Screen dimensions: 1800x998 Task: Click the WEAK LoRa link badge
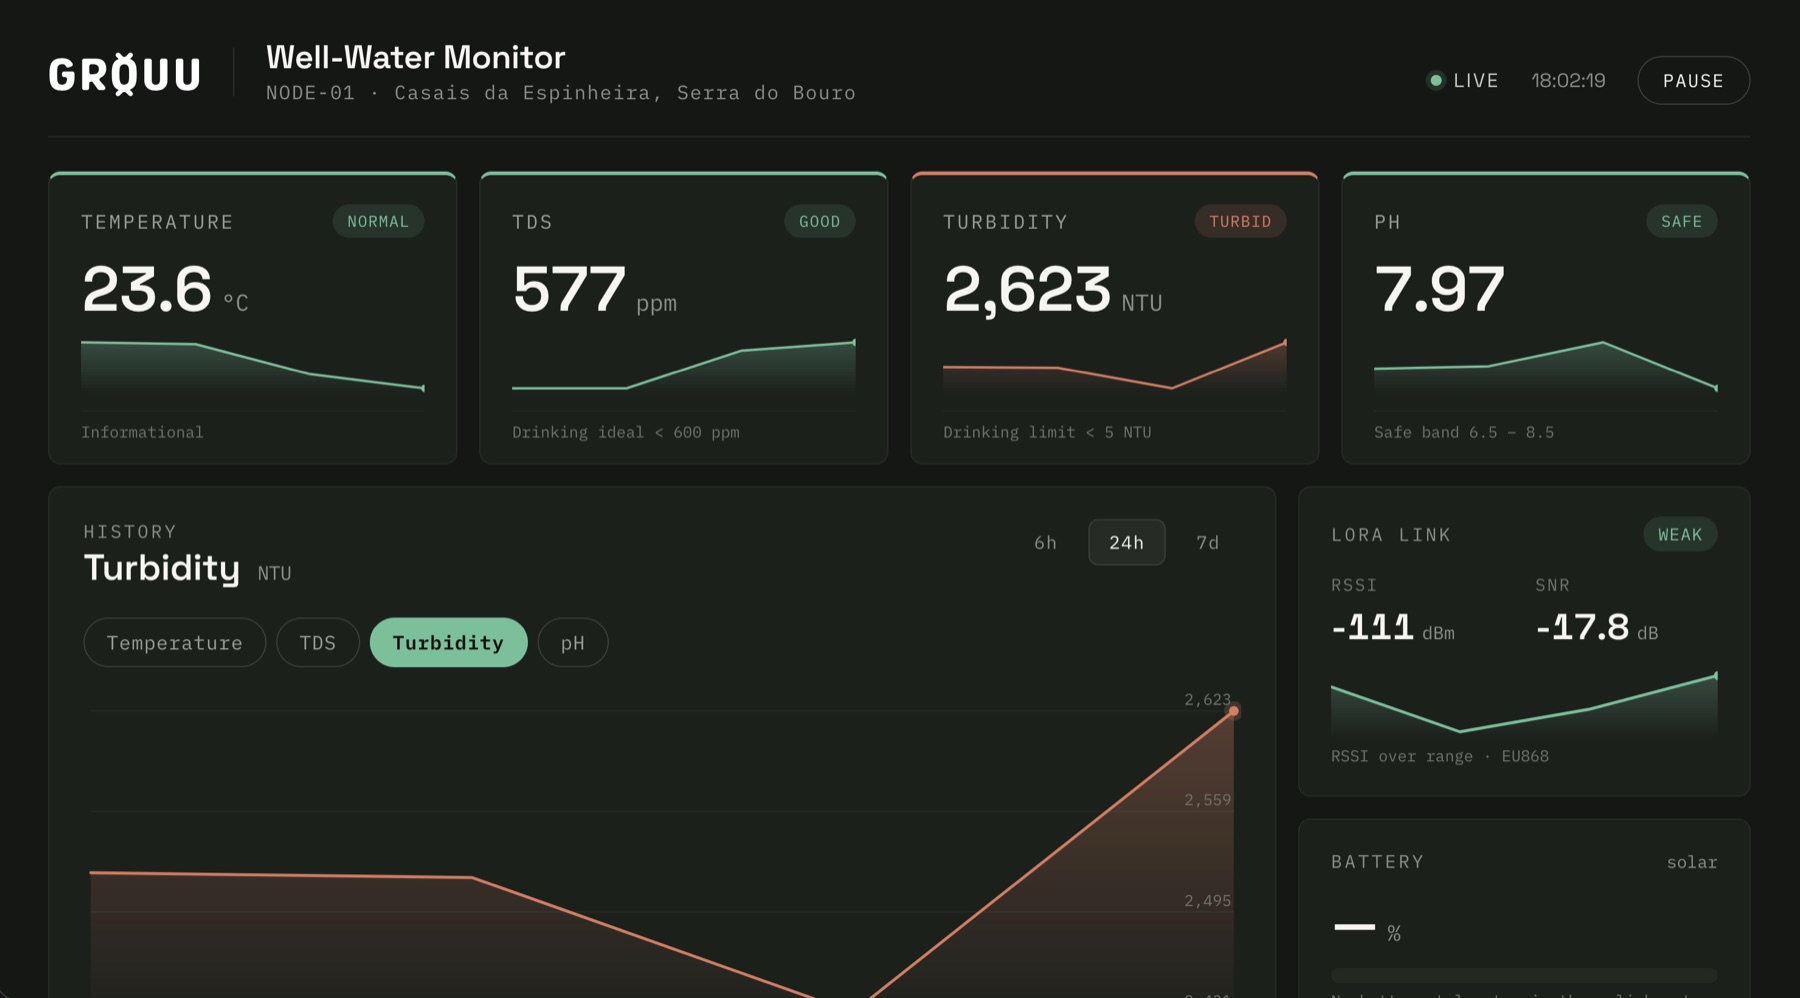[x=1680, y=534]
